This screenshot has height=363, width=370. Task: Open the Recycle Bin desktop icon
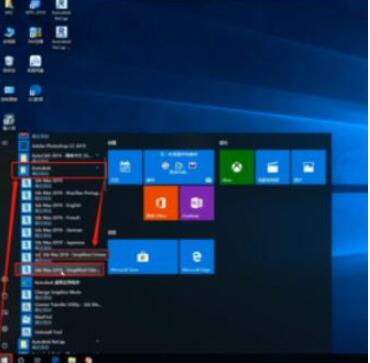coord(9,64)
